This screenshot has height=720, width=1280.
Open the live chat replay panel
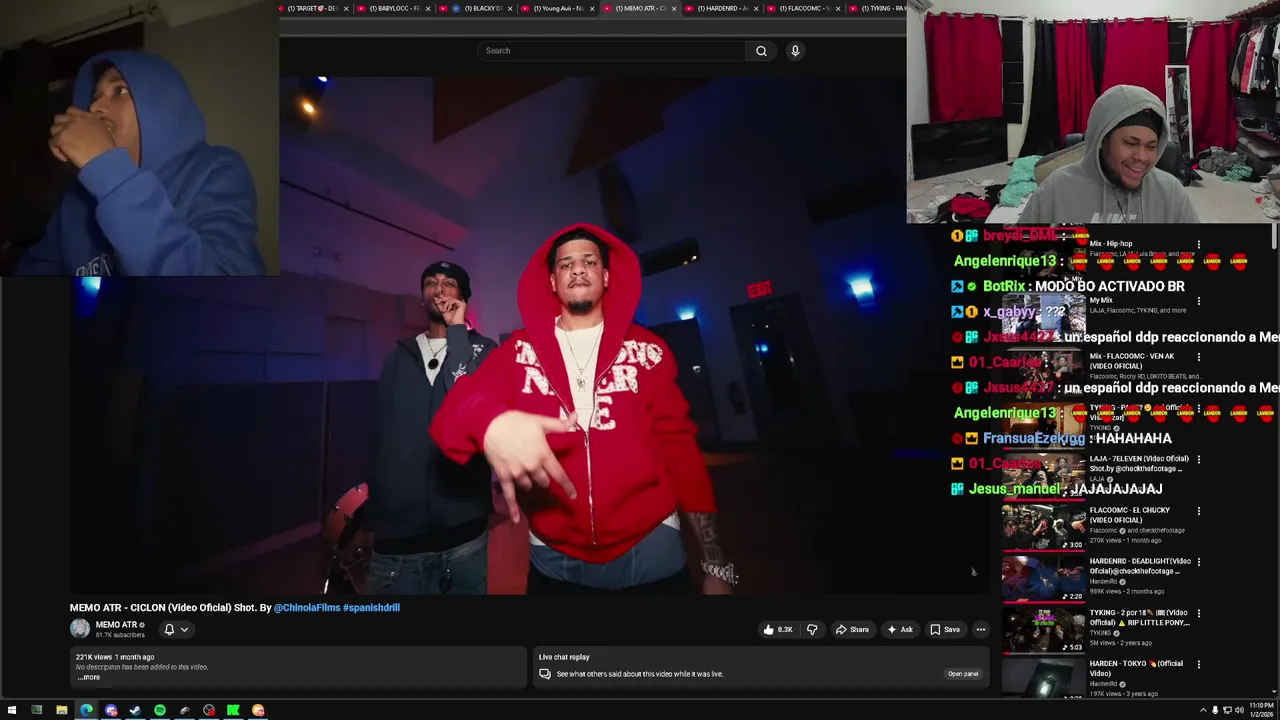[962, 674]
